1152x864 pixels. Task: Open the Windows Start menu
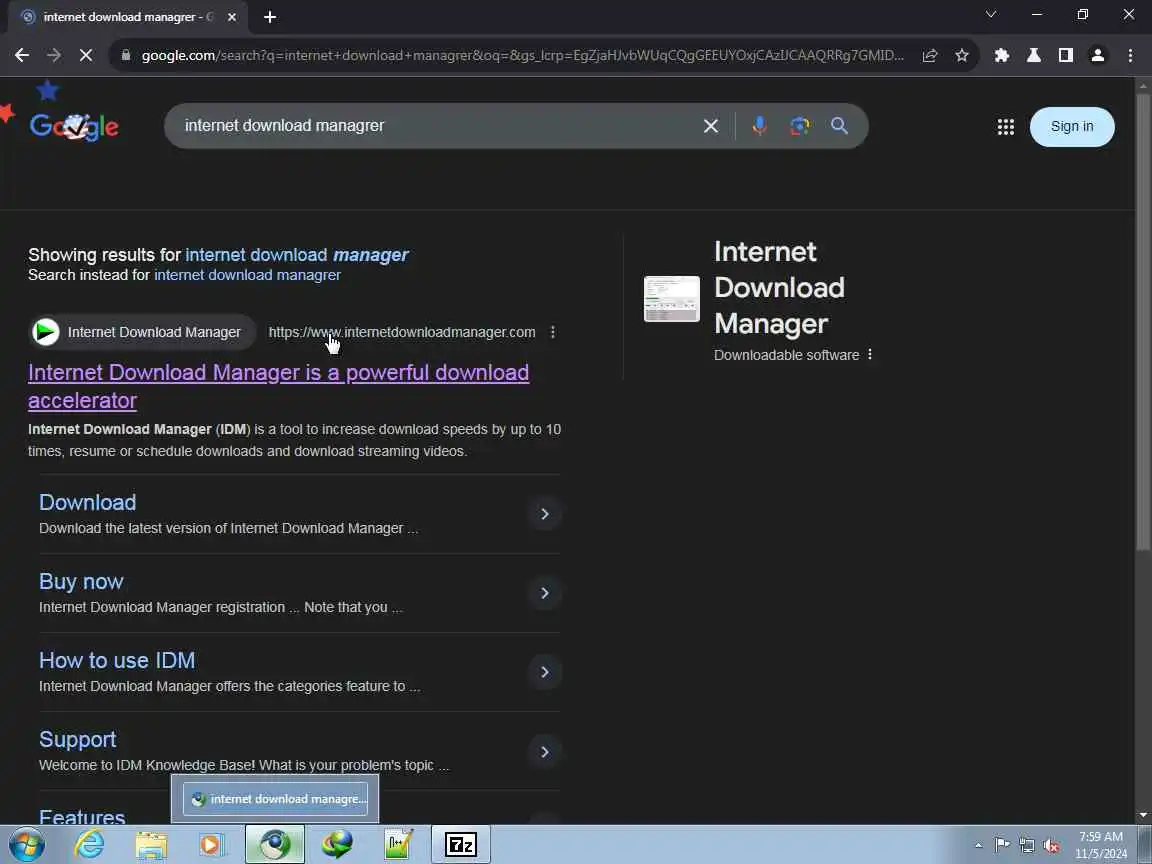coord(27,845)
